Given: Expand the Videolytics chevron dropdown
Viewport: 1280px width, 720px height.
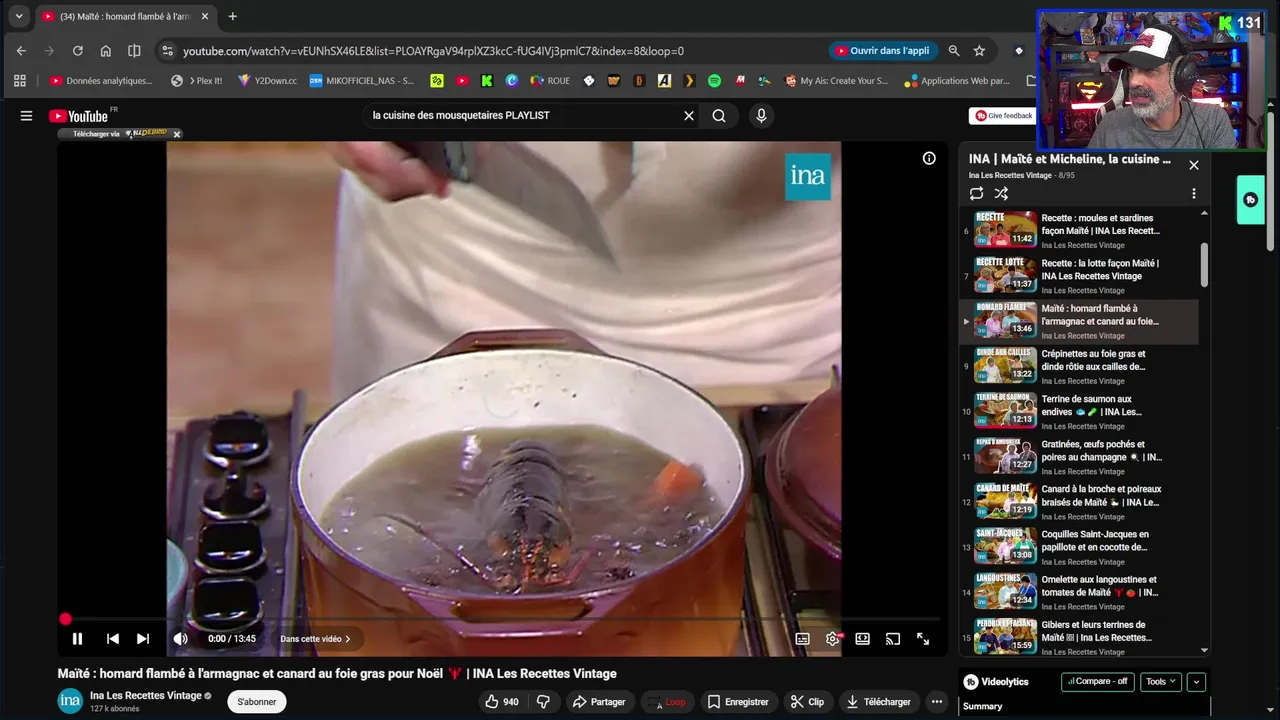Looking at the screenshot, I should (1196, 682).
